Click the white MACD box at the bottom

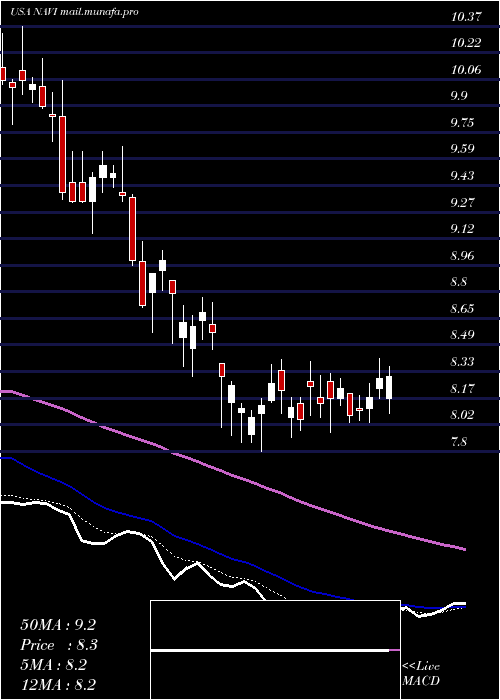coord(275,650)
